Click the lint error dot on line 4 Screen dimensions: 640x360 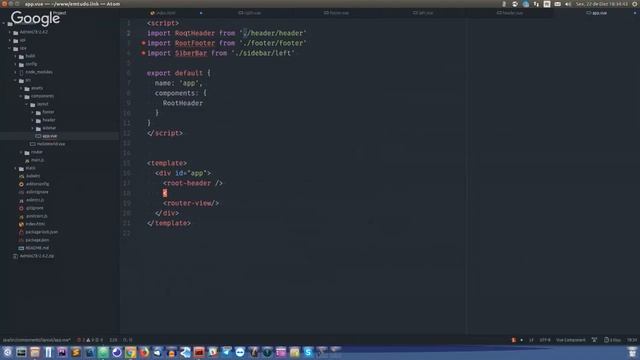tap(144, 53)
